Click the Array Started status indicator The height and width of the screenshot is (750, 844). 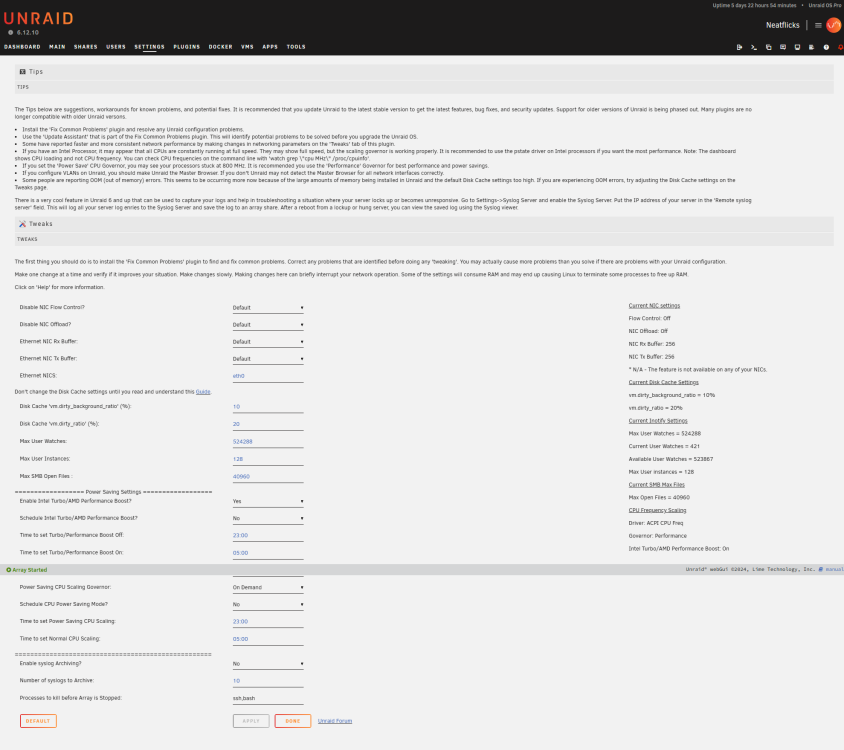[26, 570]
